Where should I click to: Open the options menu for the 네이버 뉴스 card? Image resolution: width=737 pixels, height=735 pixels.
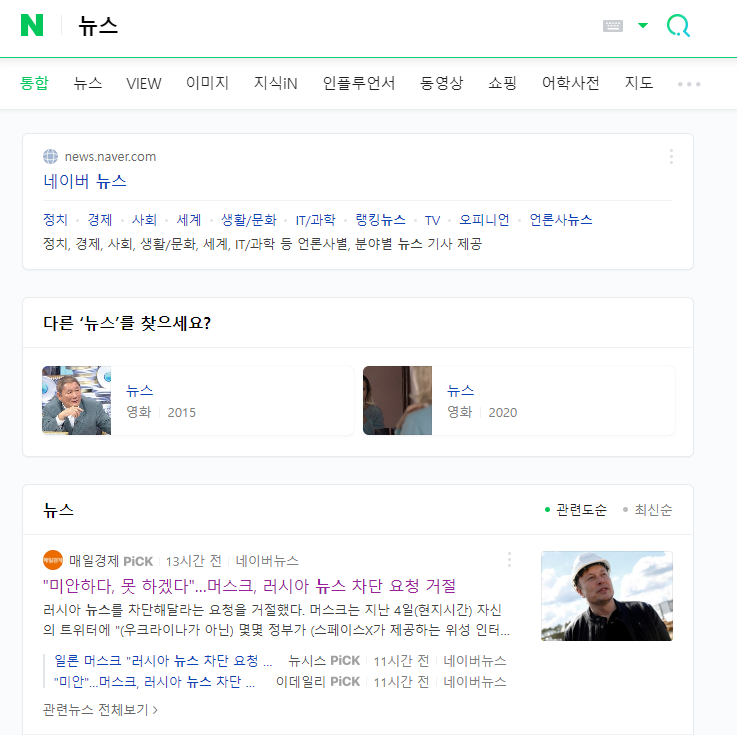tap(671, 156)
